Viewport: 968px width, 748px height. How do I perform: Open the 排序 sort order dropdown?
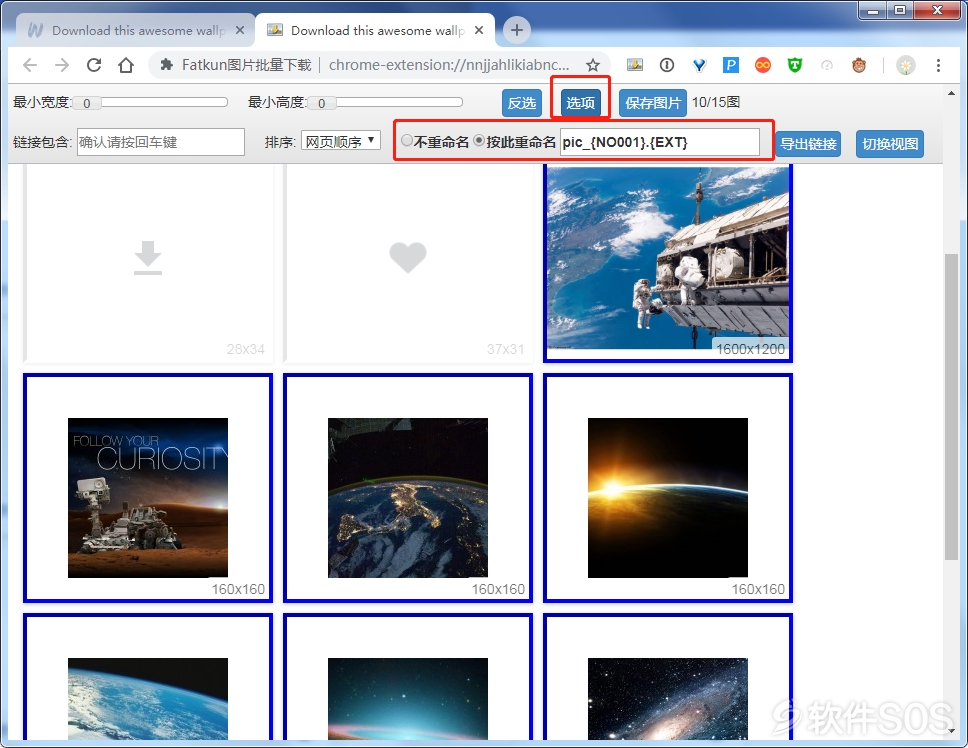coord(340,141)
